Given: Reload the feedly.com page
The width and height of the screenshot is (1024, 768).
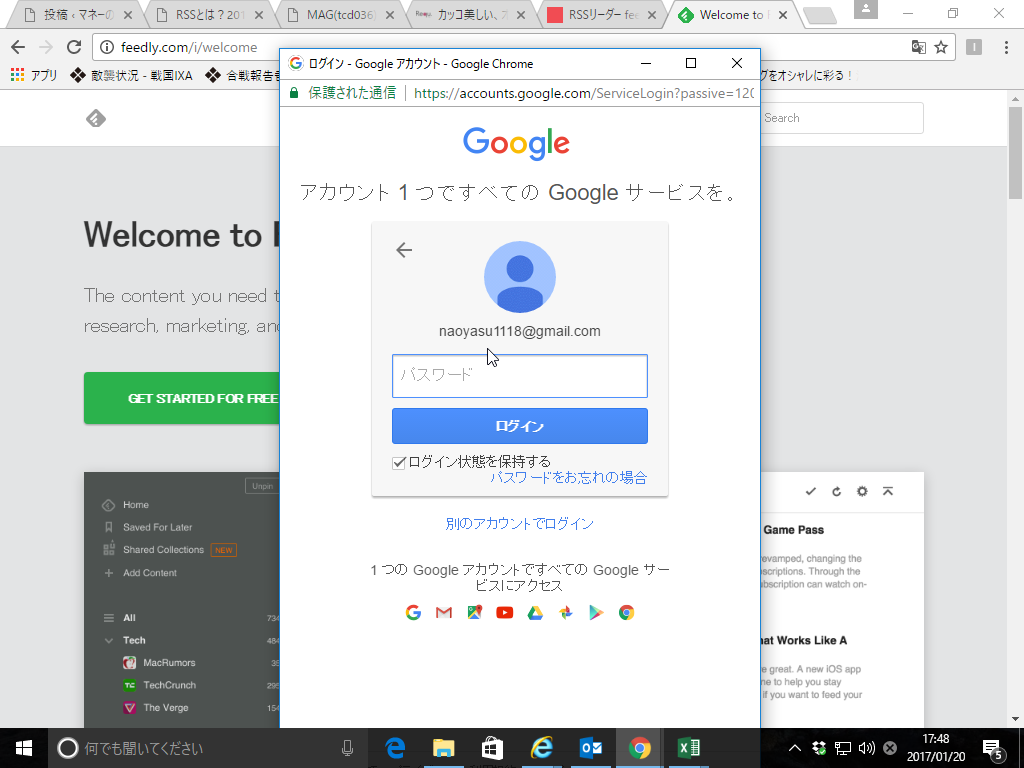Looking at the screenshot, I should pos(74,47).
